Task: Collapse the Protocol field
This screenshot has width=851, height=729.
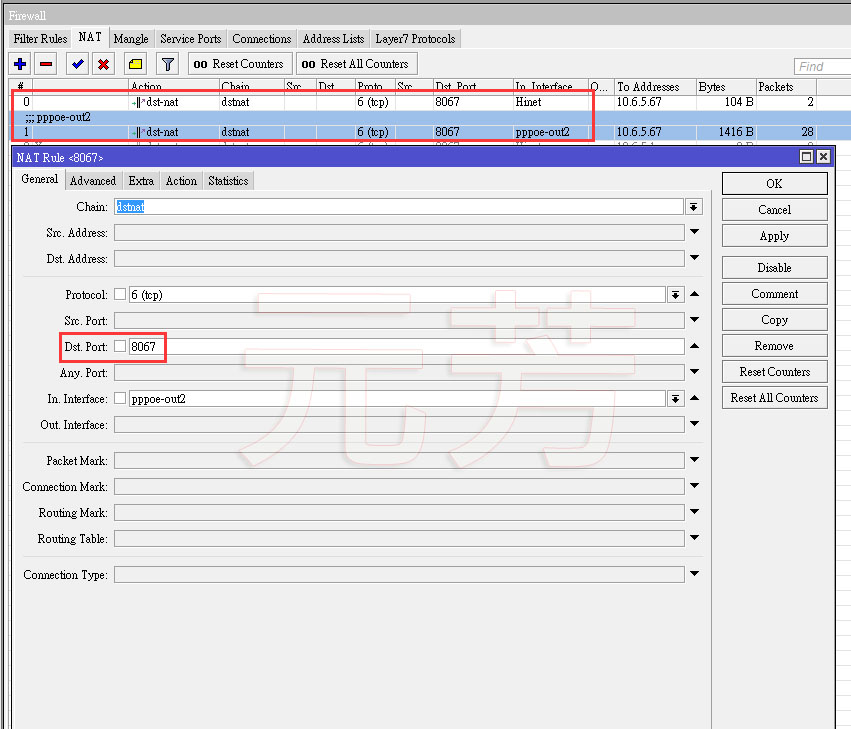Action: [695, 294]
